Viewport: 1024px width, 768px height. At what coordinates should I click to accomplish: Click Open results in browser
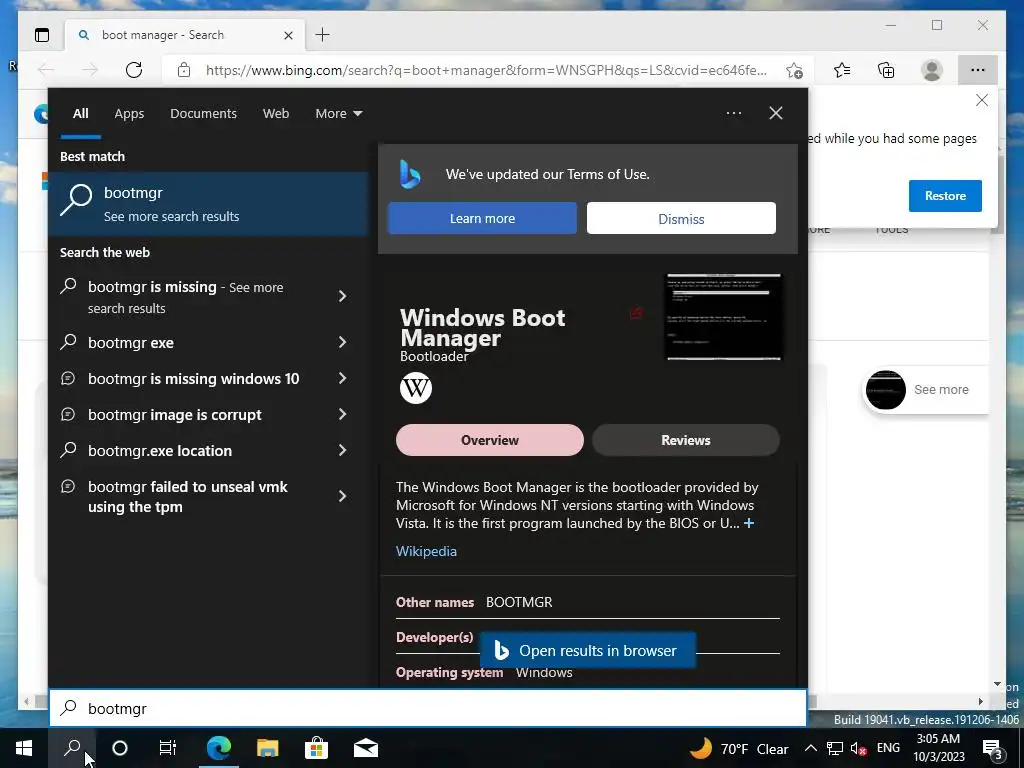click(x=588, y=650)
